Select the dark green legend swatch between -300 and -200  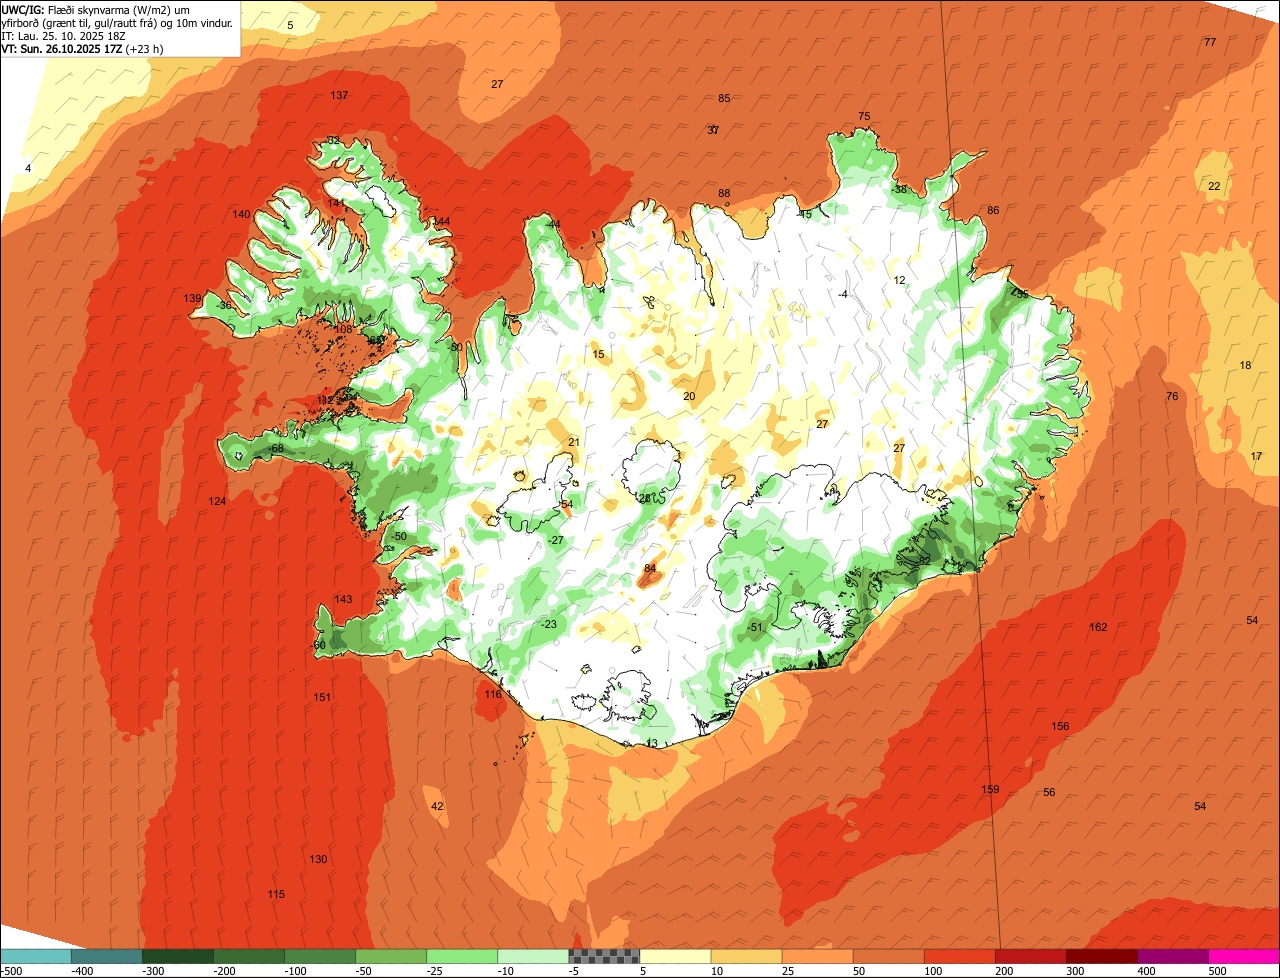pos(178,956)
